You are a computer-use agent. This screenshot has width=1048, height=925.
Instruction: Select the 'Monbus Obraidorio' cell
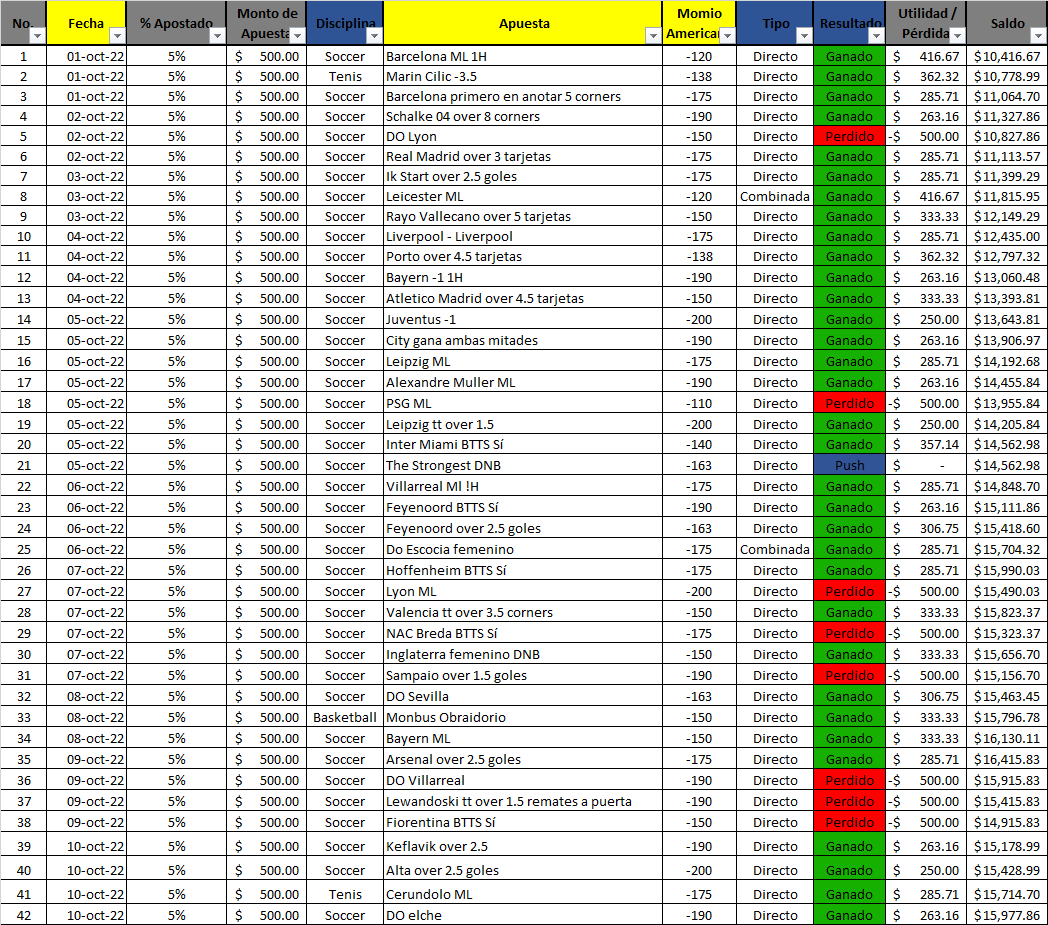pyautogui.click(x=523, y=717)
